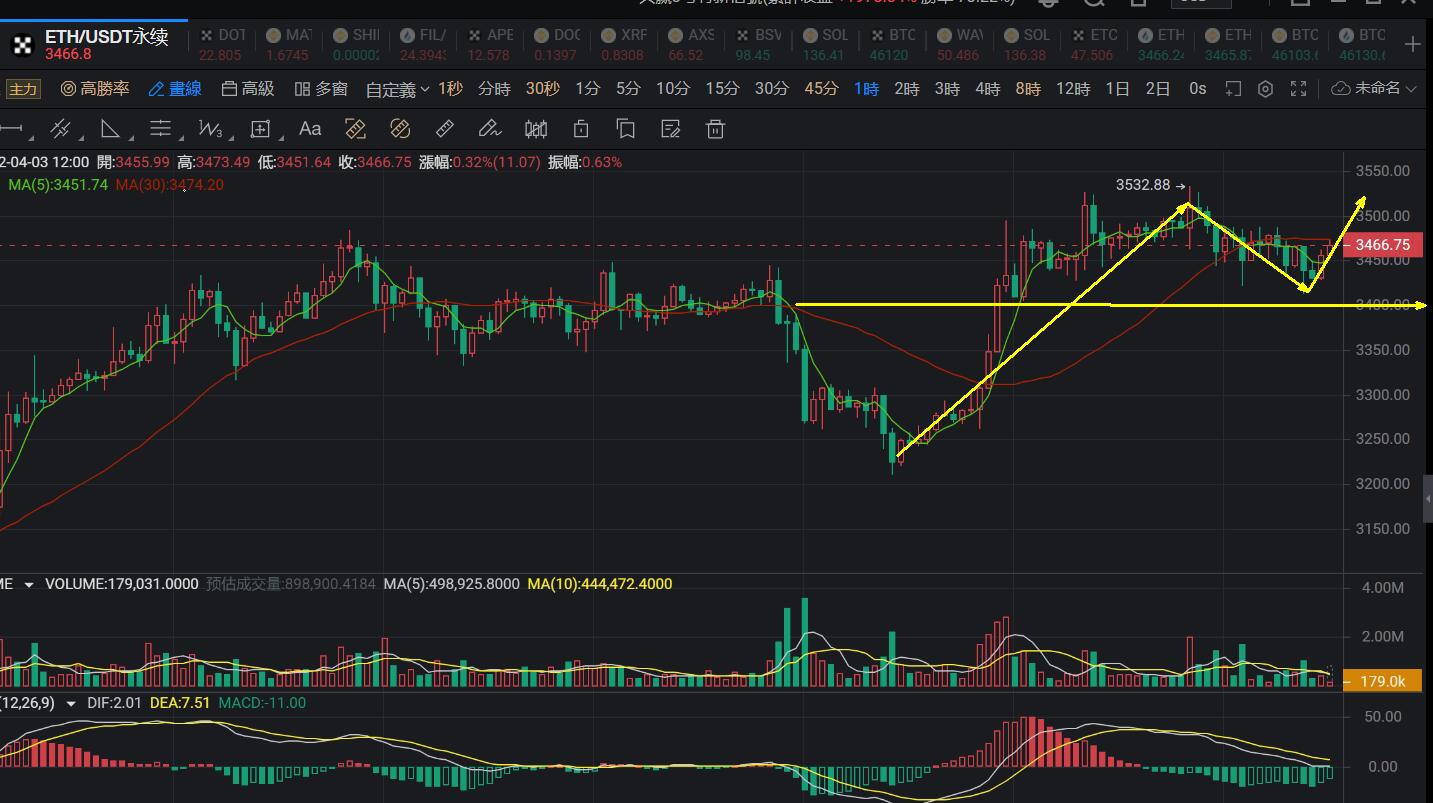
Task: Switch to the 15分 timeframe
Action: tap(722, 89)
